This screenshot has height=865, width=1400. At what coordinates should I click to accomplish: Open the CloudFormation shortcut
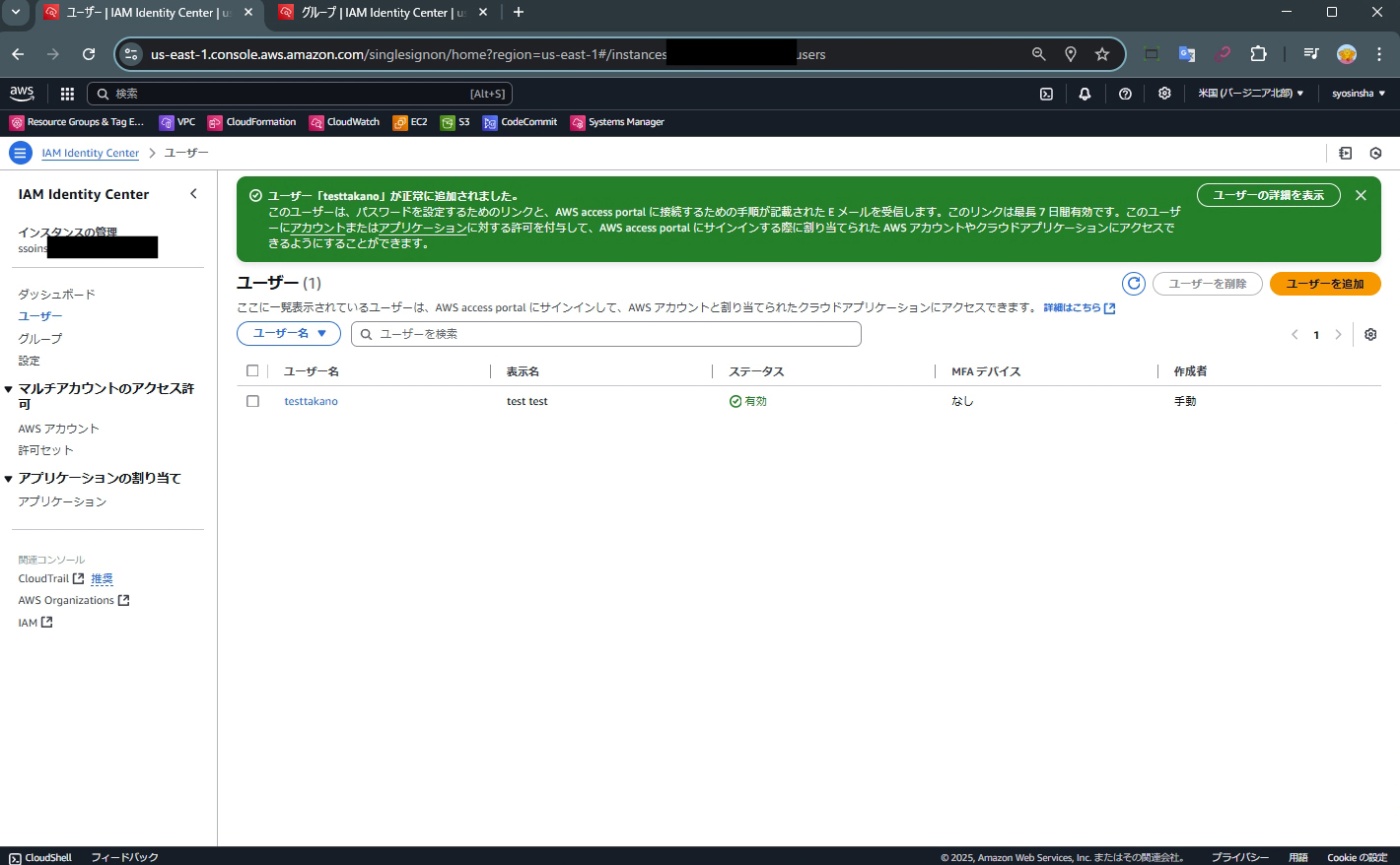point(252,122)
